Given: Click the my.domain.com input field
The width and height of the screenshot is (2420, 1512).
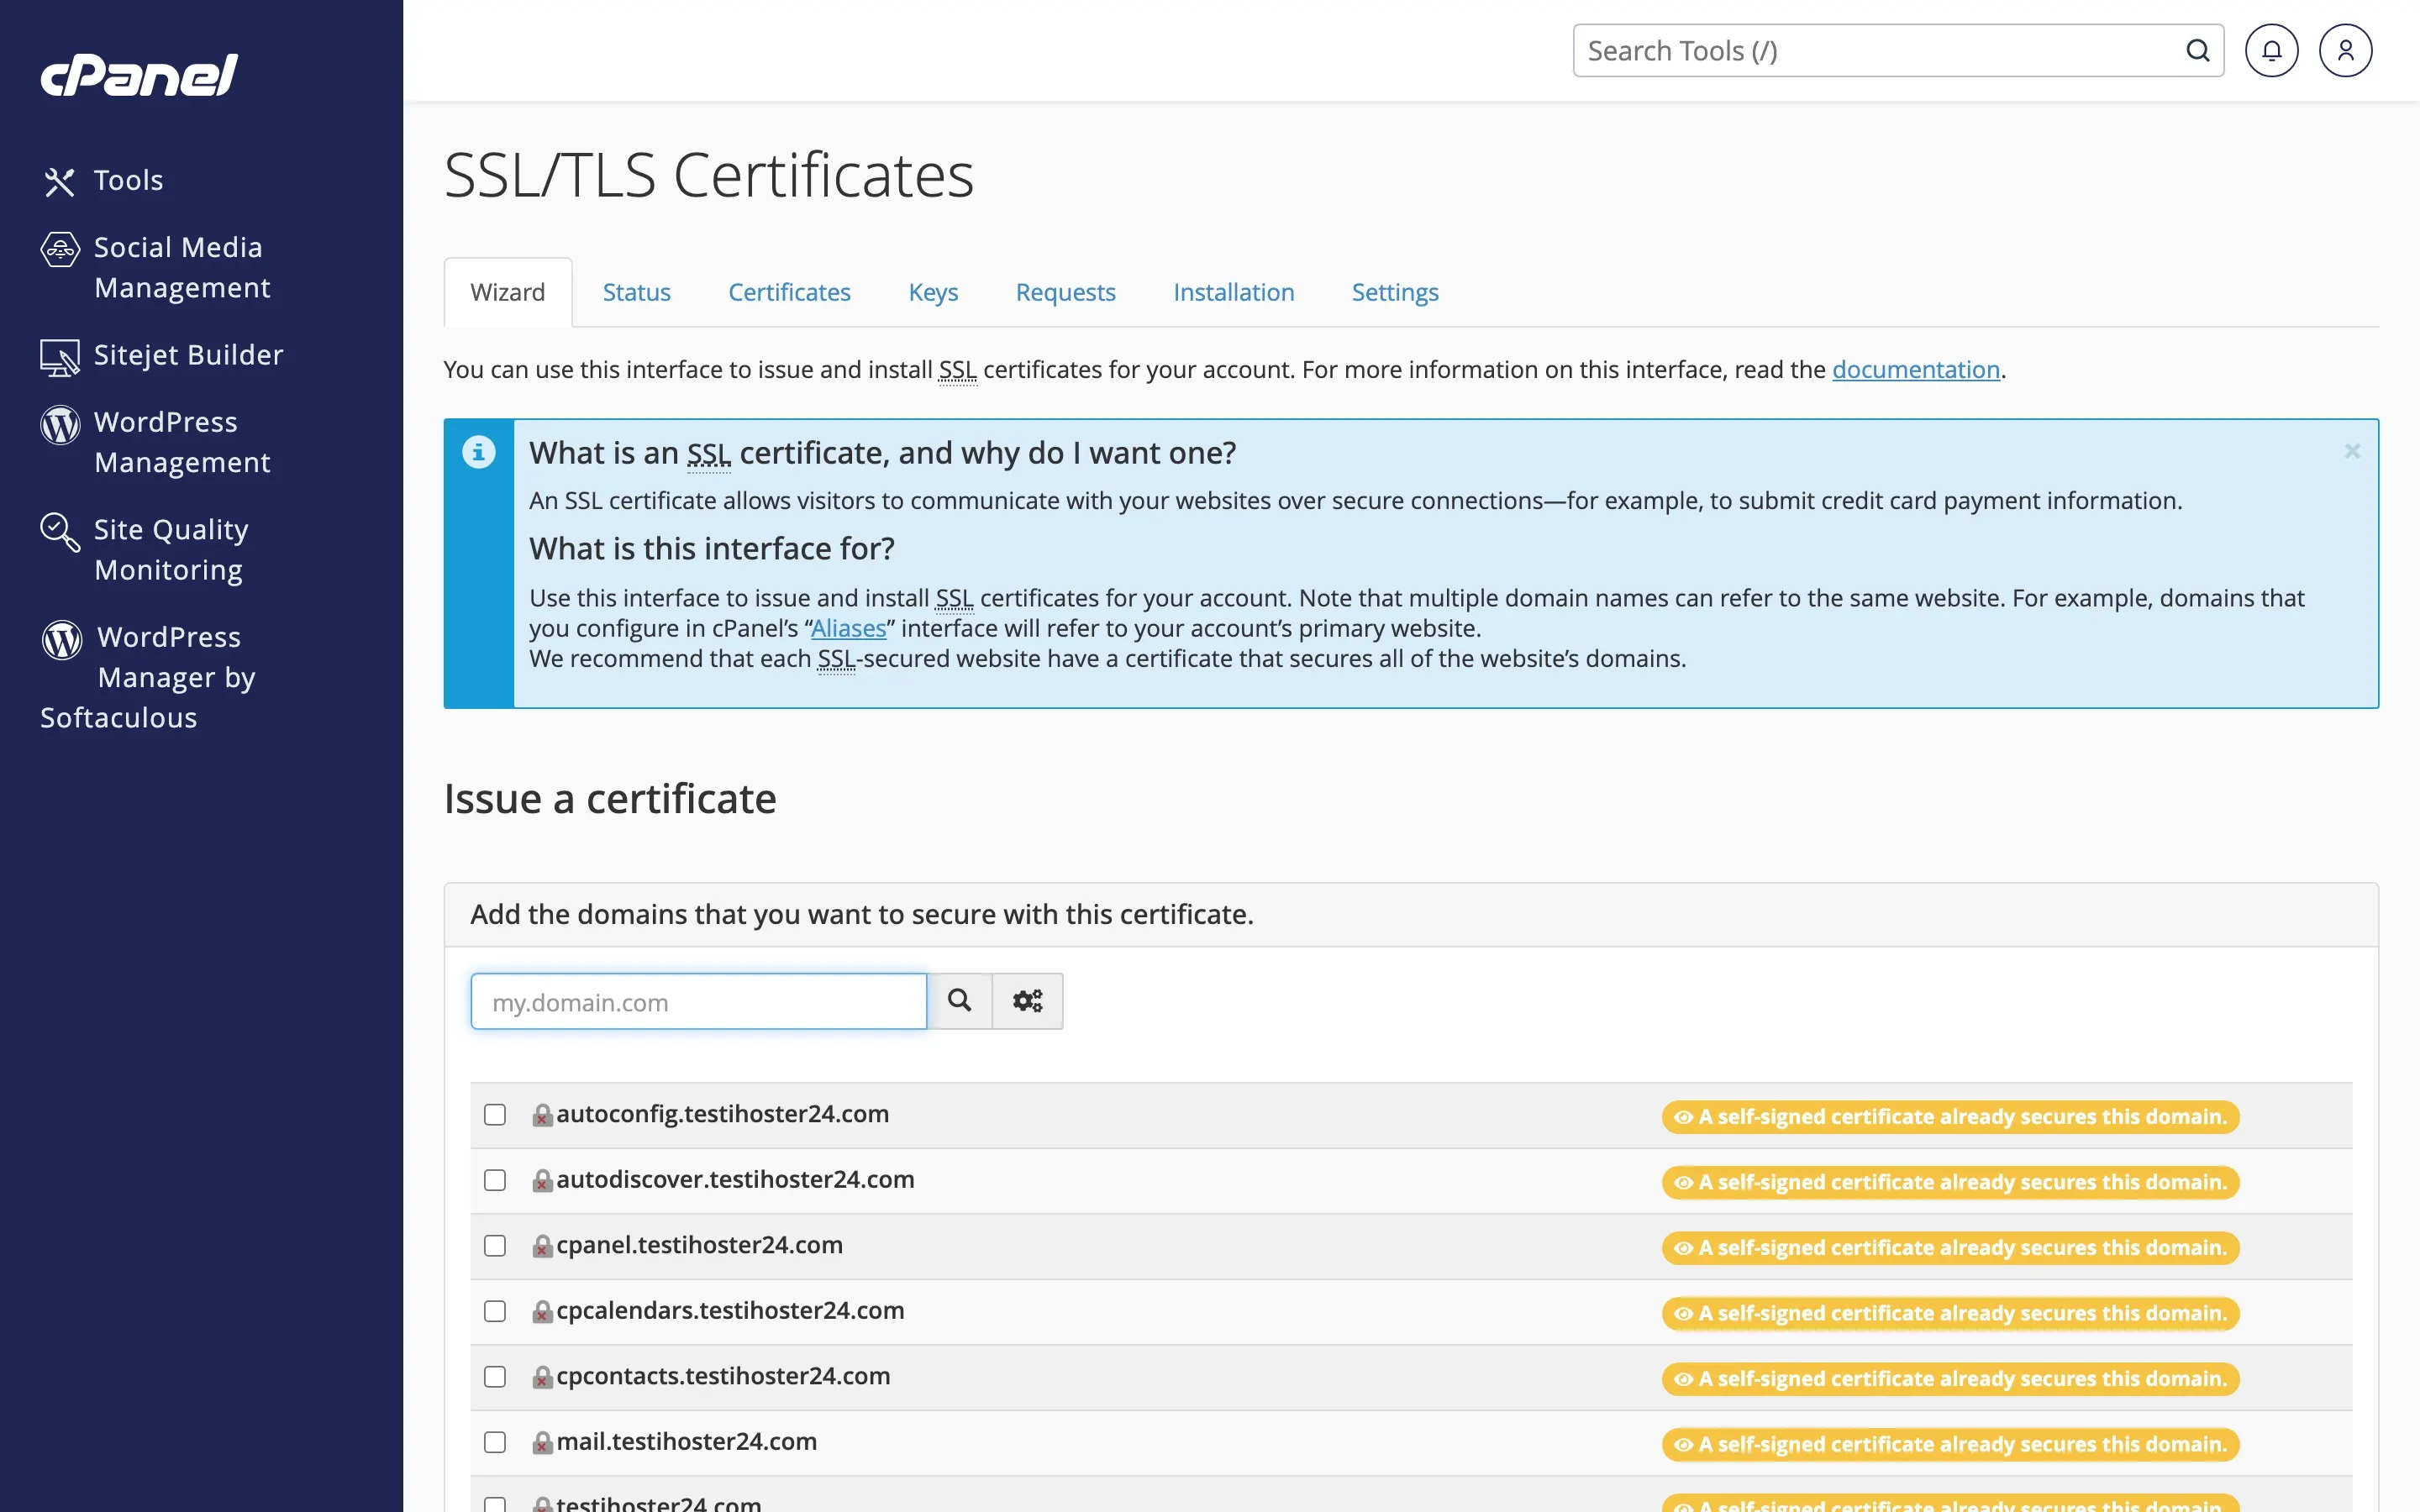Looking at the screenshot, I should tap(699, 1001).
